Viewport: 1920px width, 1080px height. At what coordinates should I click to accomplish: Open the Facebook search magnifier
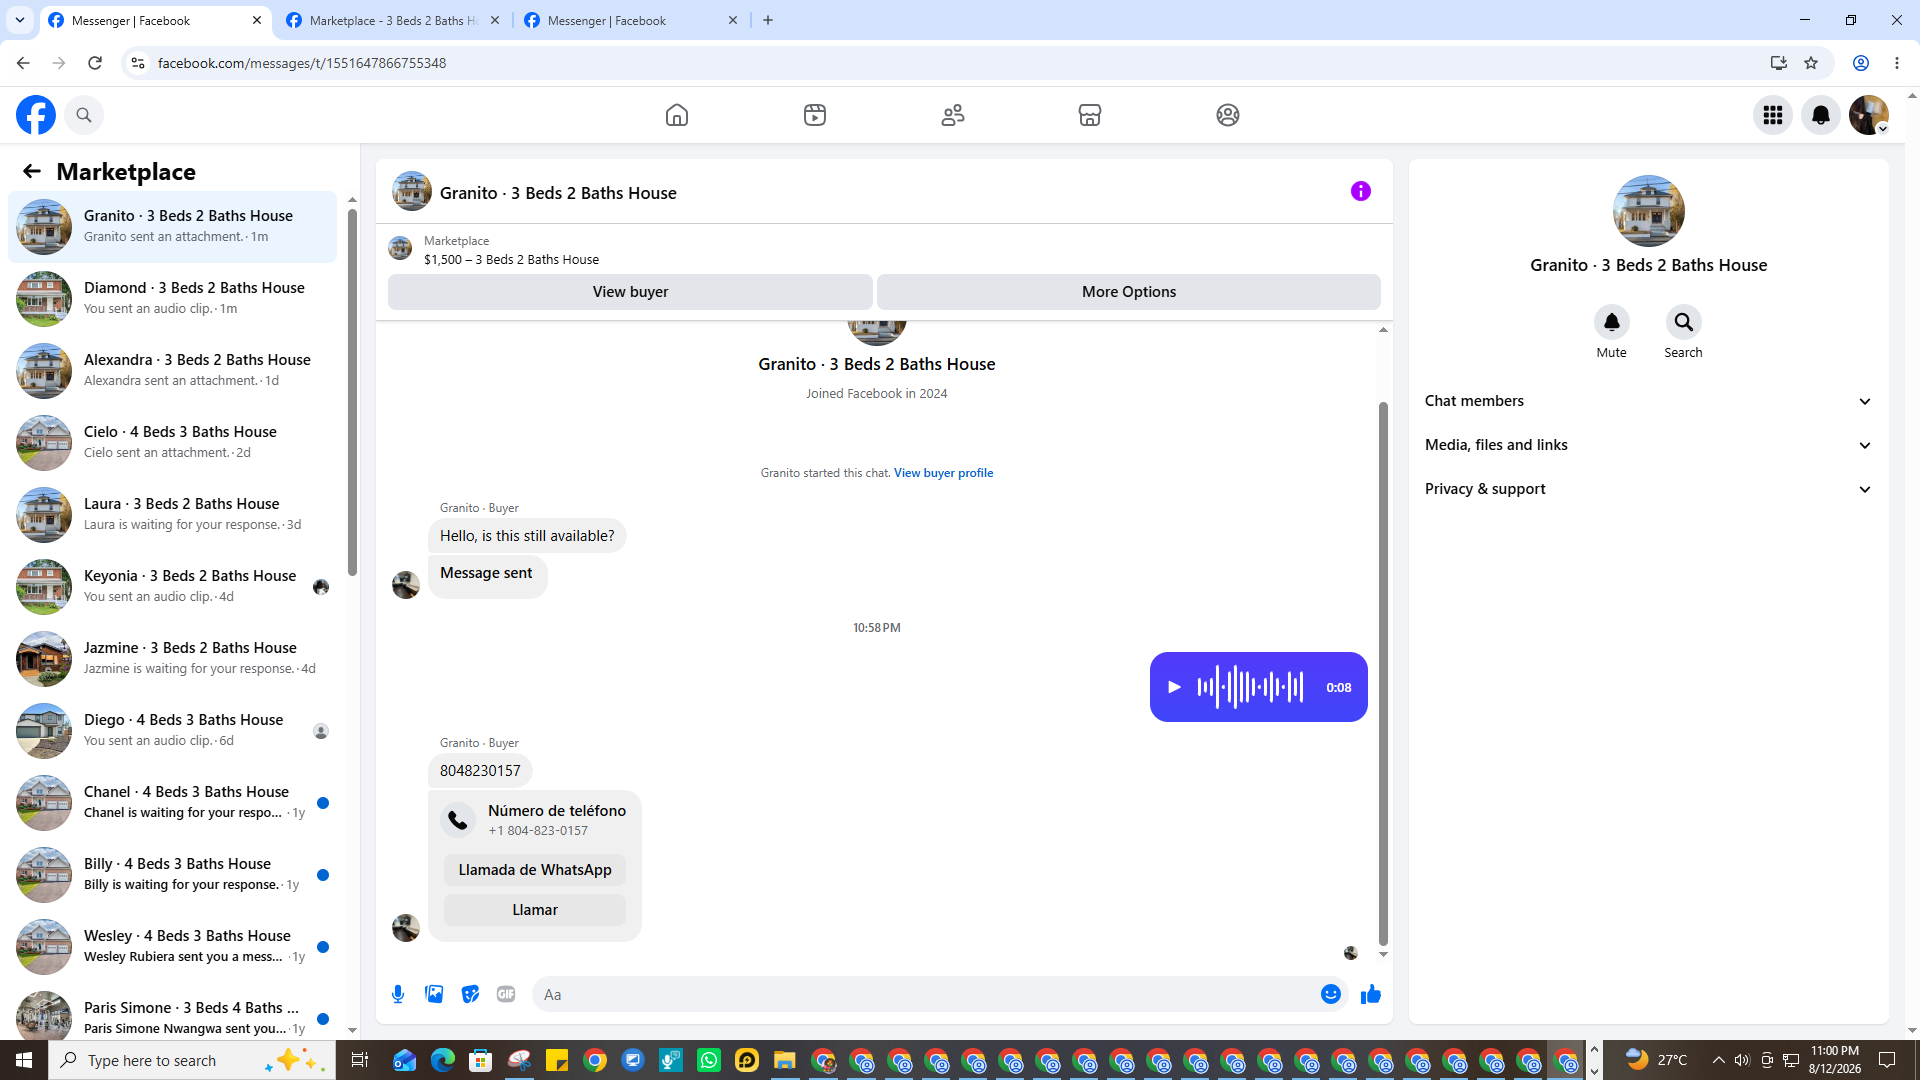[x=84, y=115]
